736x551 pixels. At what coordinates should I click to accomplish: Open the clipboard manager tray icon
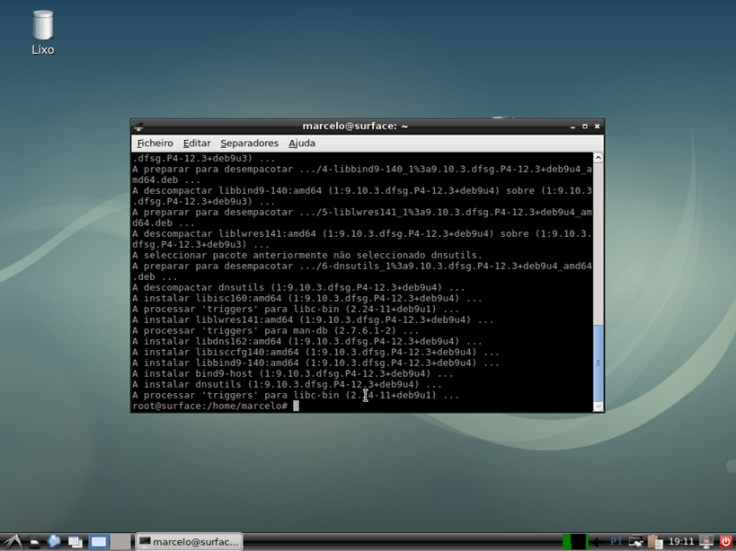tap(655, 541)
